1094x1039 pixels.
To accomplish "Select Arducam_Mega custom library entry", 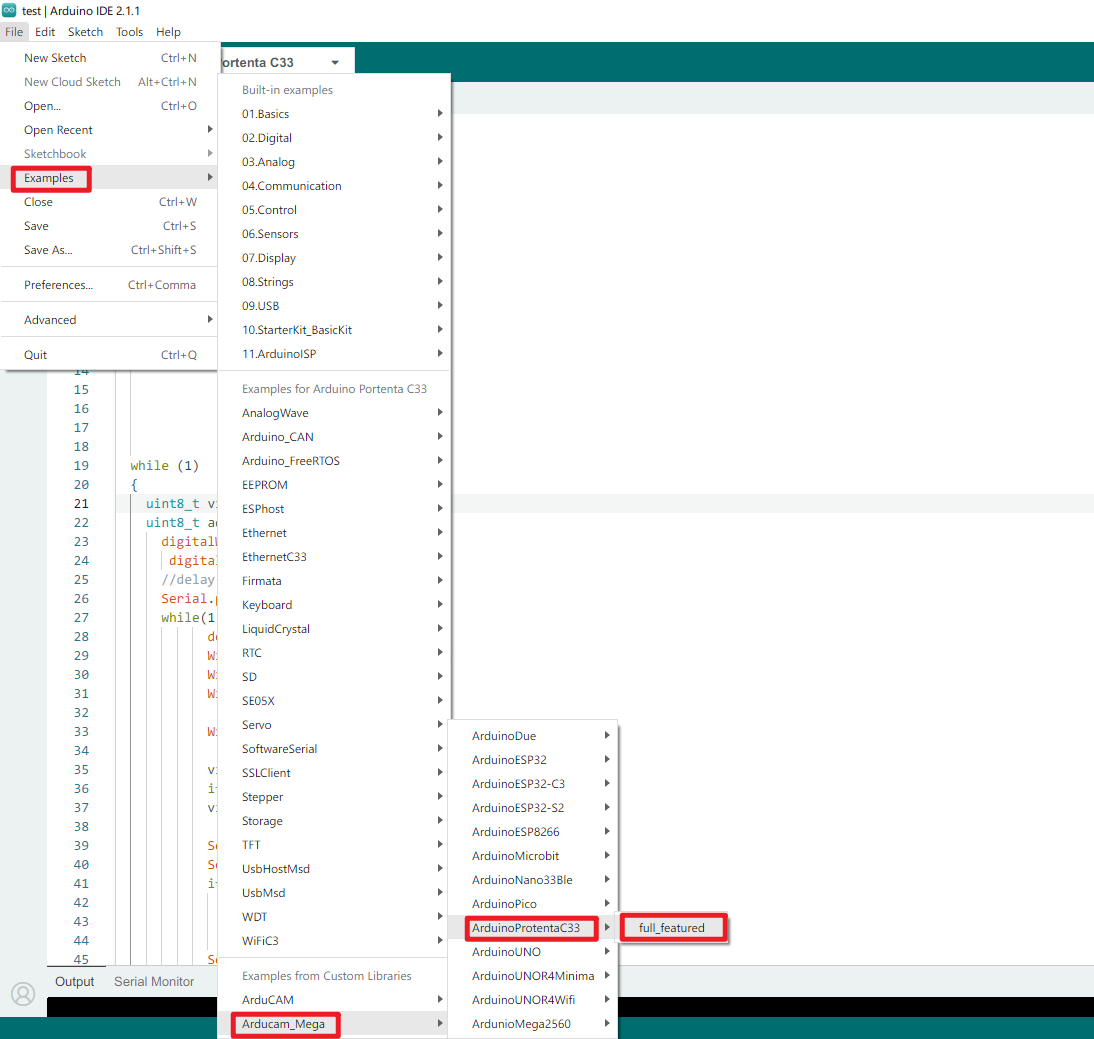I will pos(334,1024).
